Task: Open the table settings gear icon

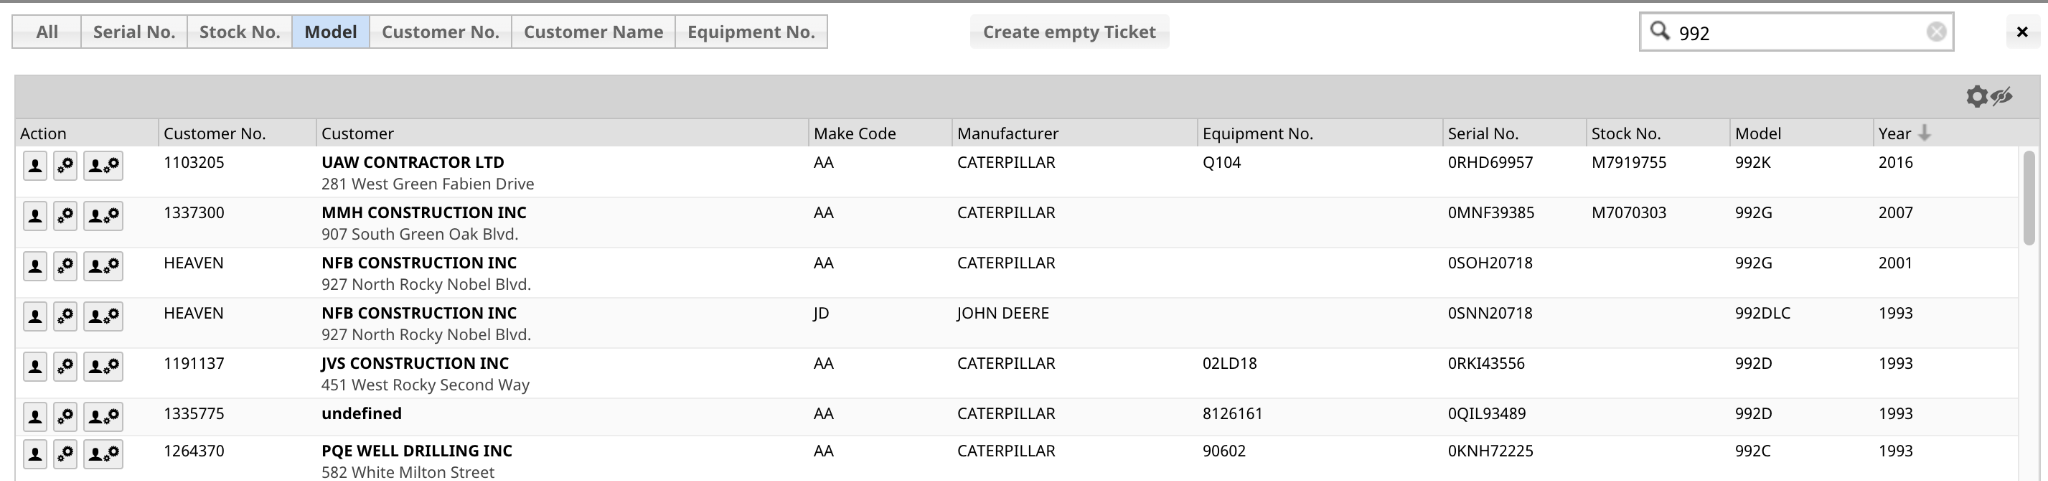Action: (x=1976, y=97)
